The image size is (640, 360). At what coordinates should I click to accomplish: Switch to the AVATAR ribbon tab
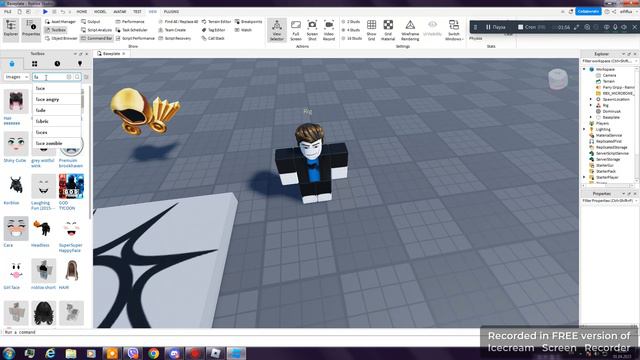click(120, 11)
